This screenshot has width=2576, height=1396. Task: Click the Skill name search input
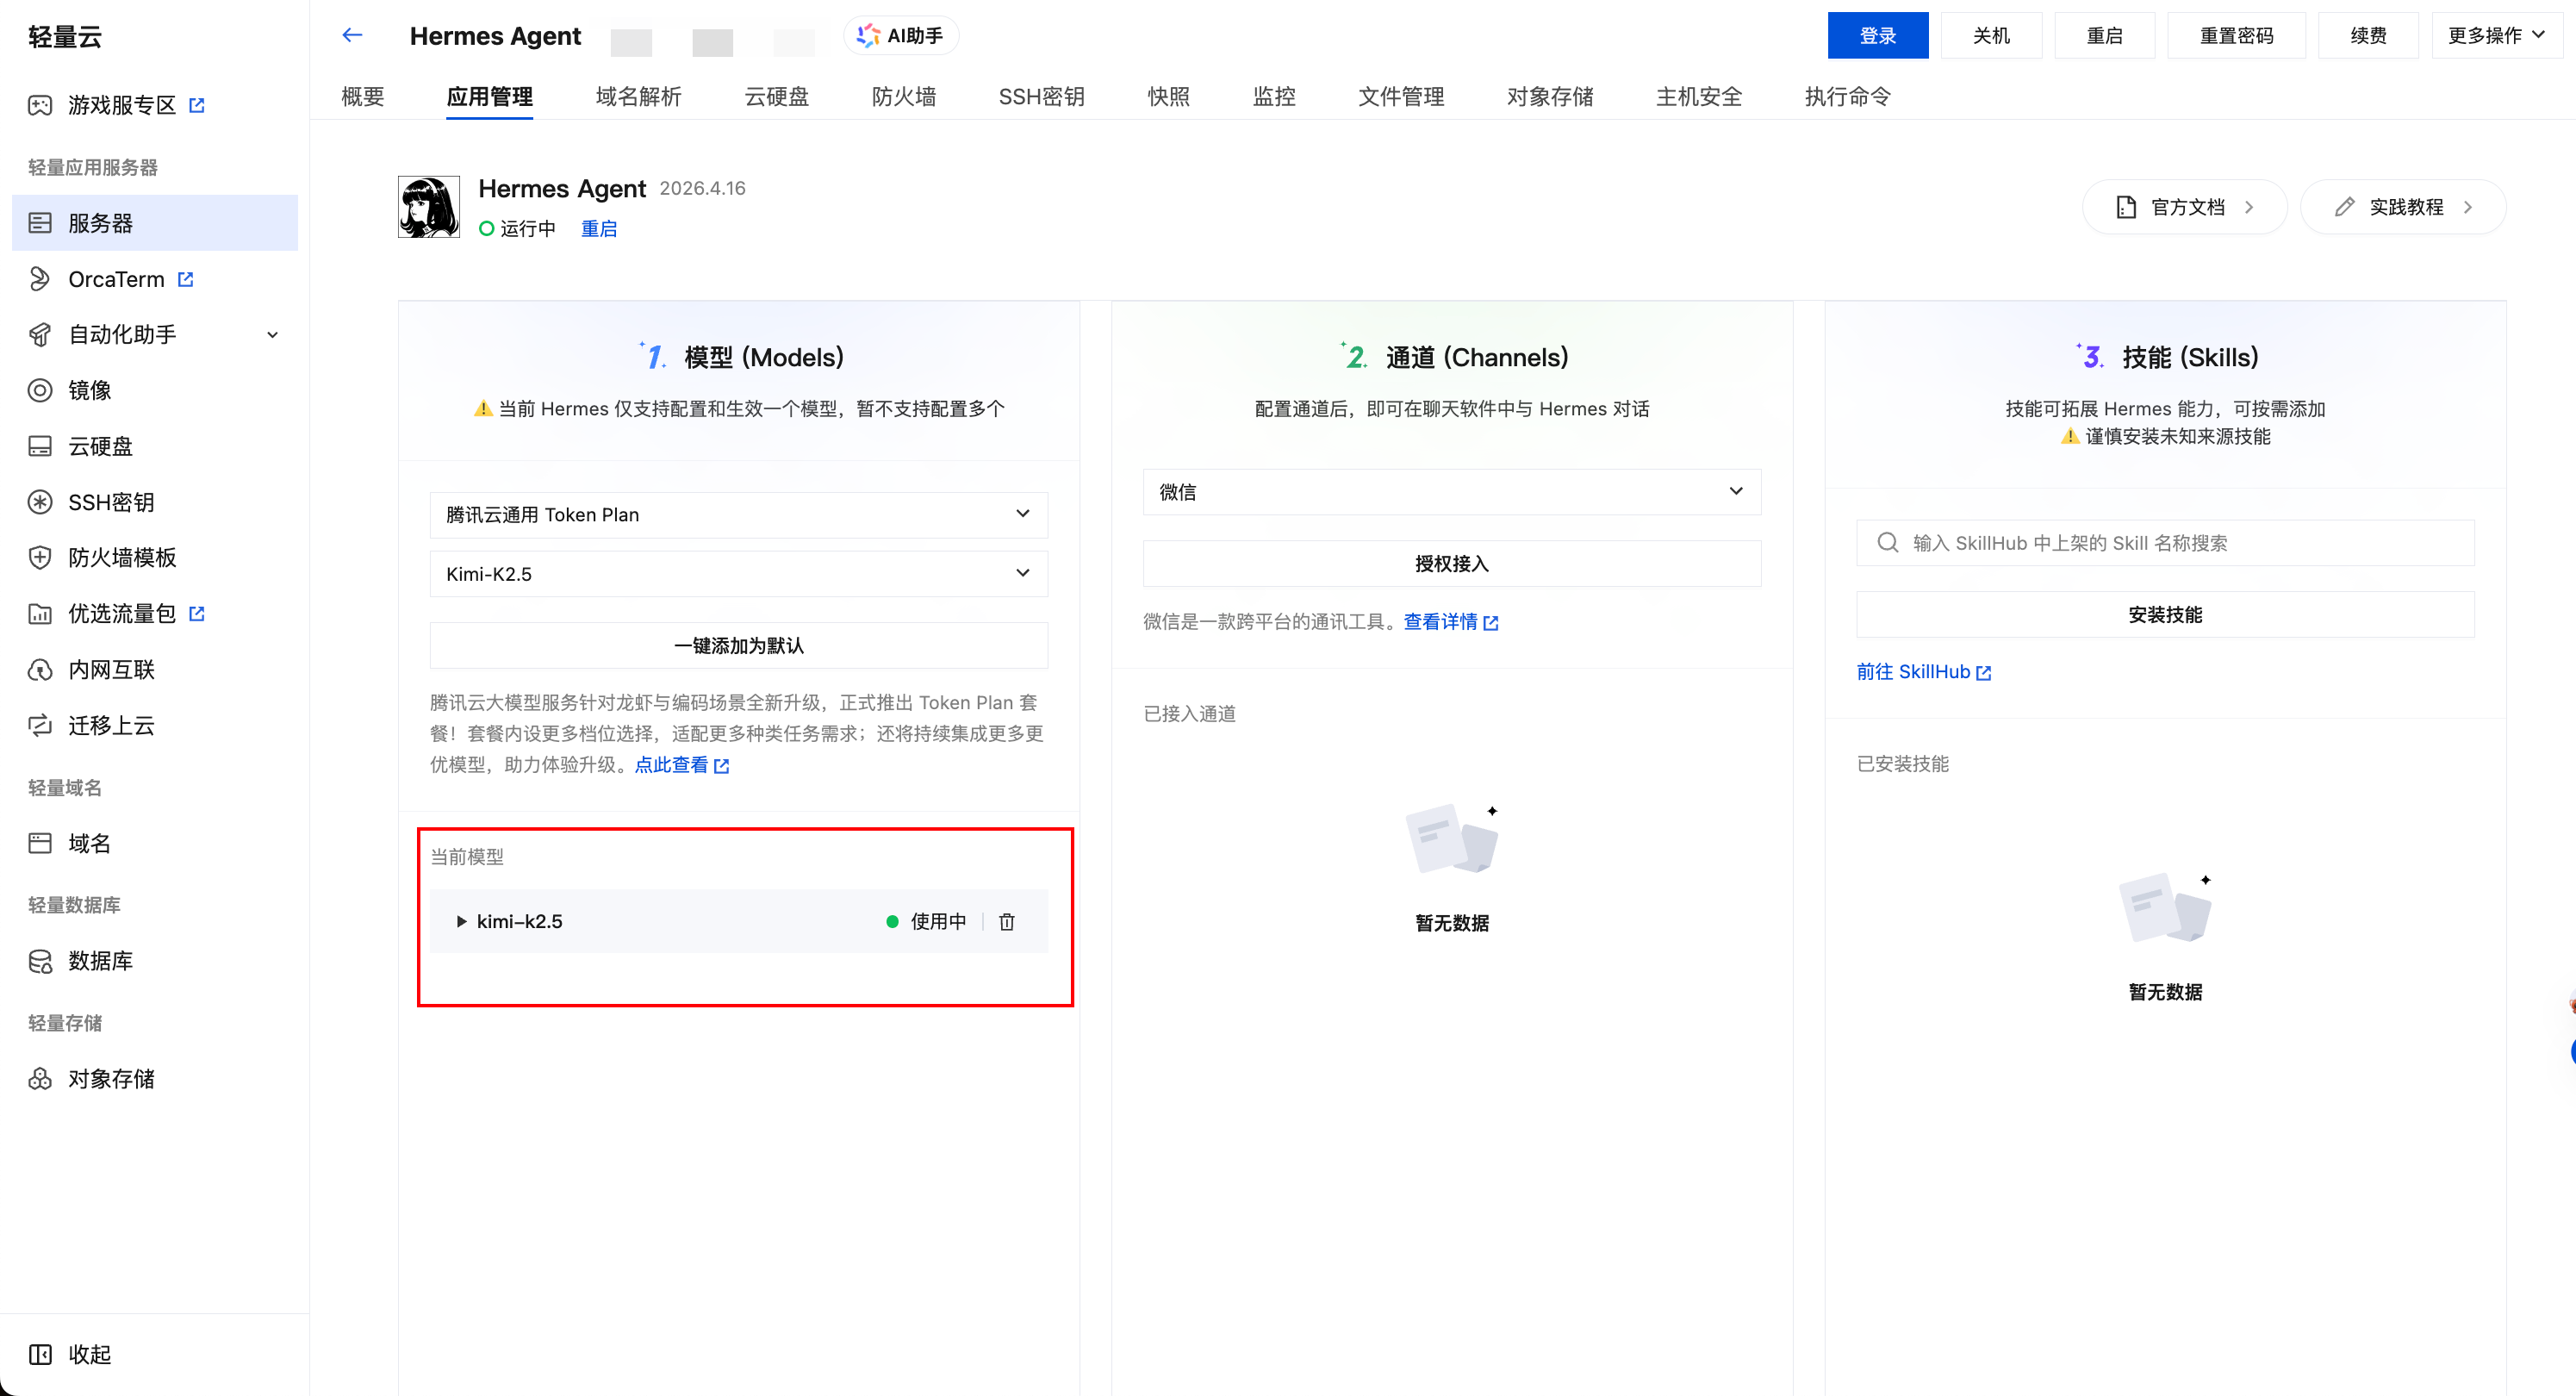pos(2165,543)
